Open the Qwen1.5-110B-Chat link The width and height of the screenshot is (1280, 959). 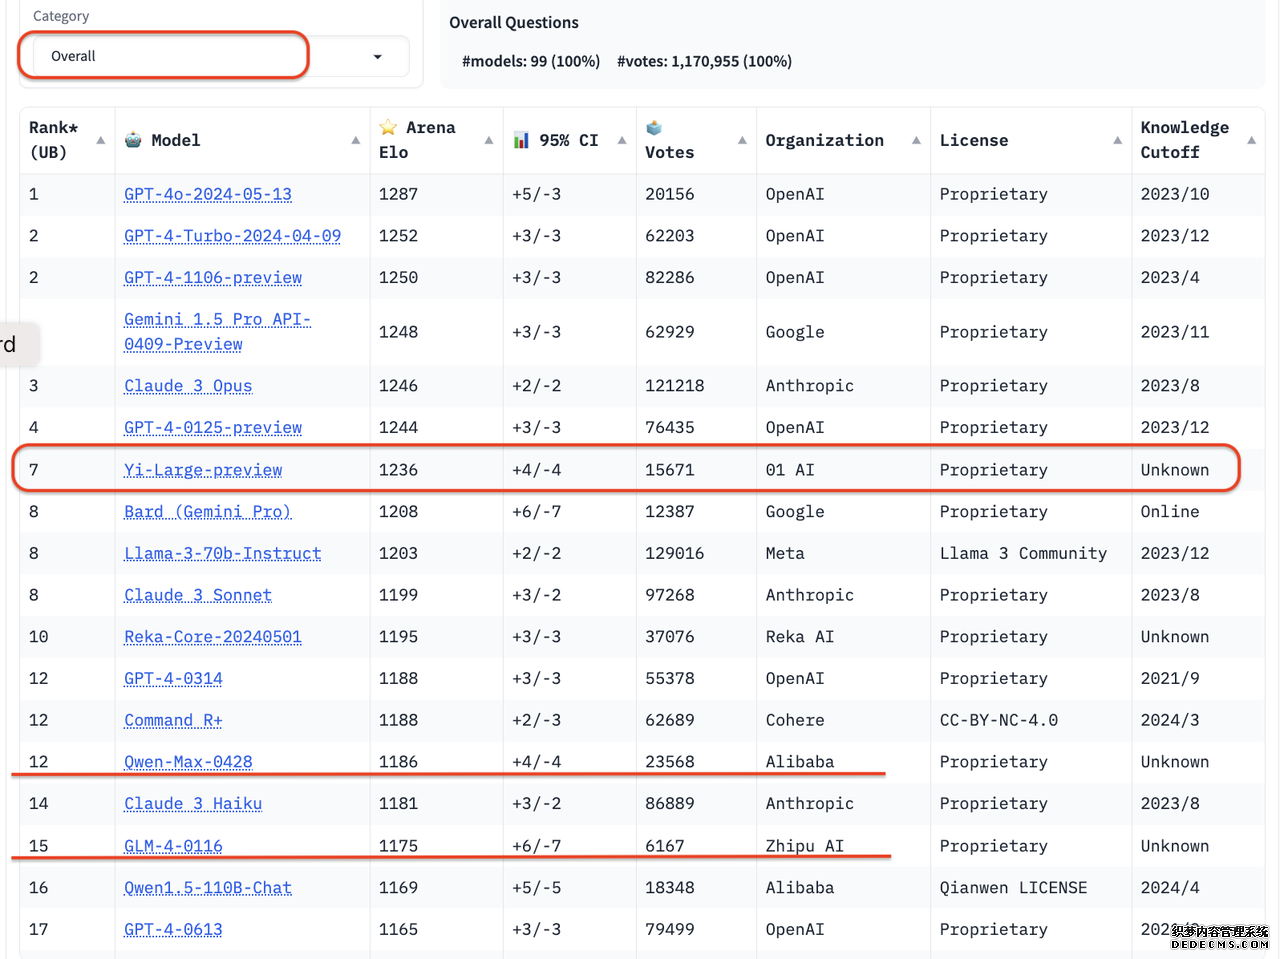[208, 888]
